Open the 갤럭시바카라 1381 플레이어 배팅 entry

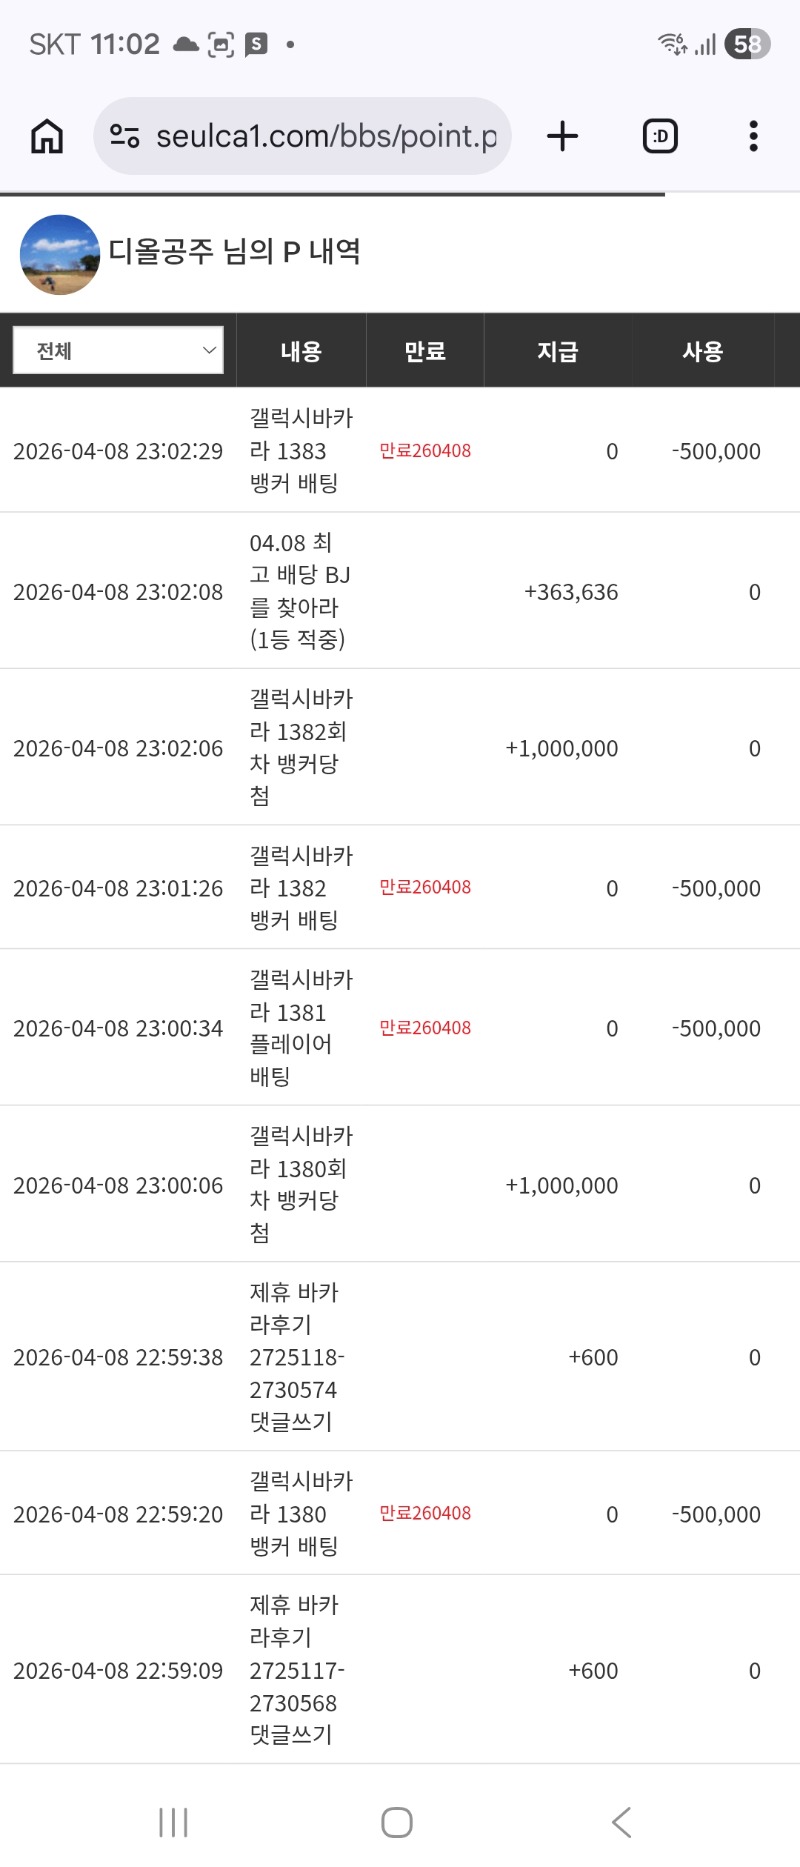(300, 1028)
